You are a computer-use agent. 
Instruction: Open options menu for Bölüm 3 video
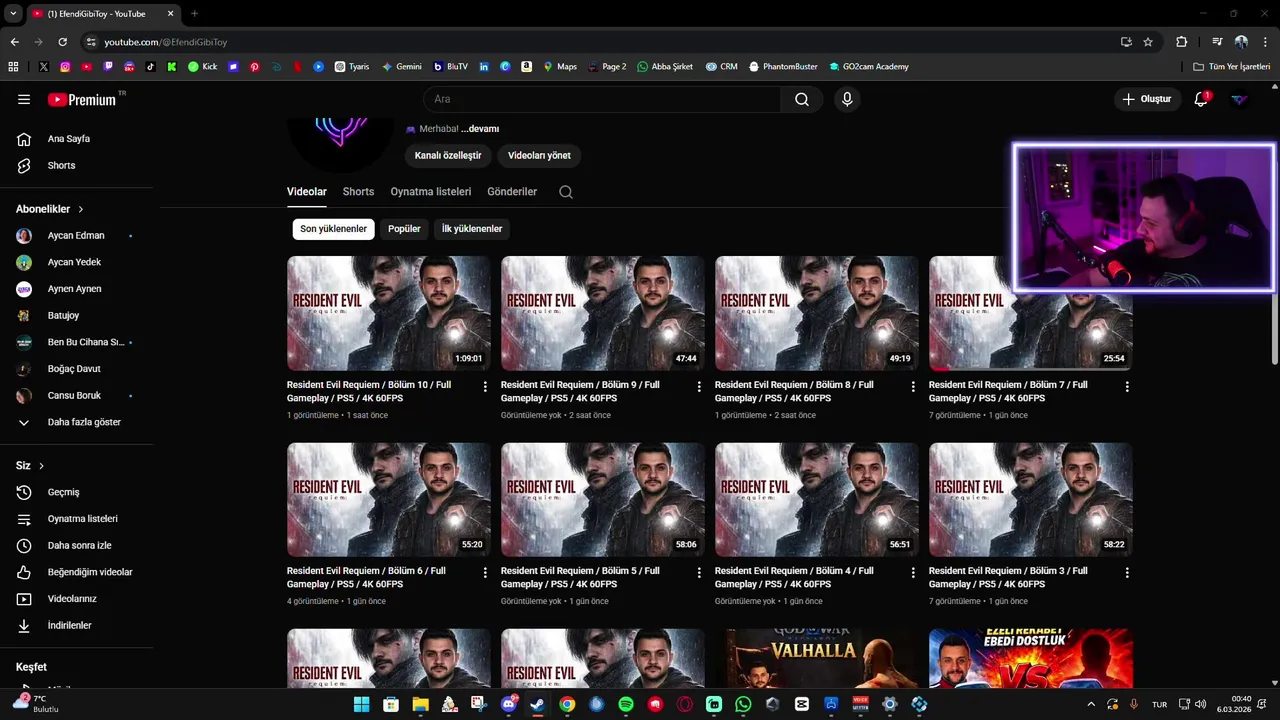[1127, 573]
